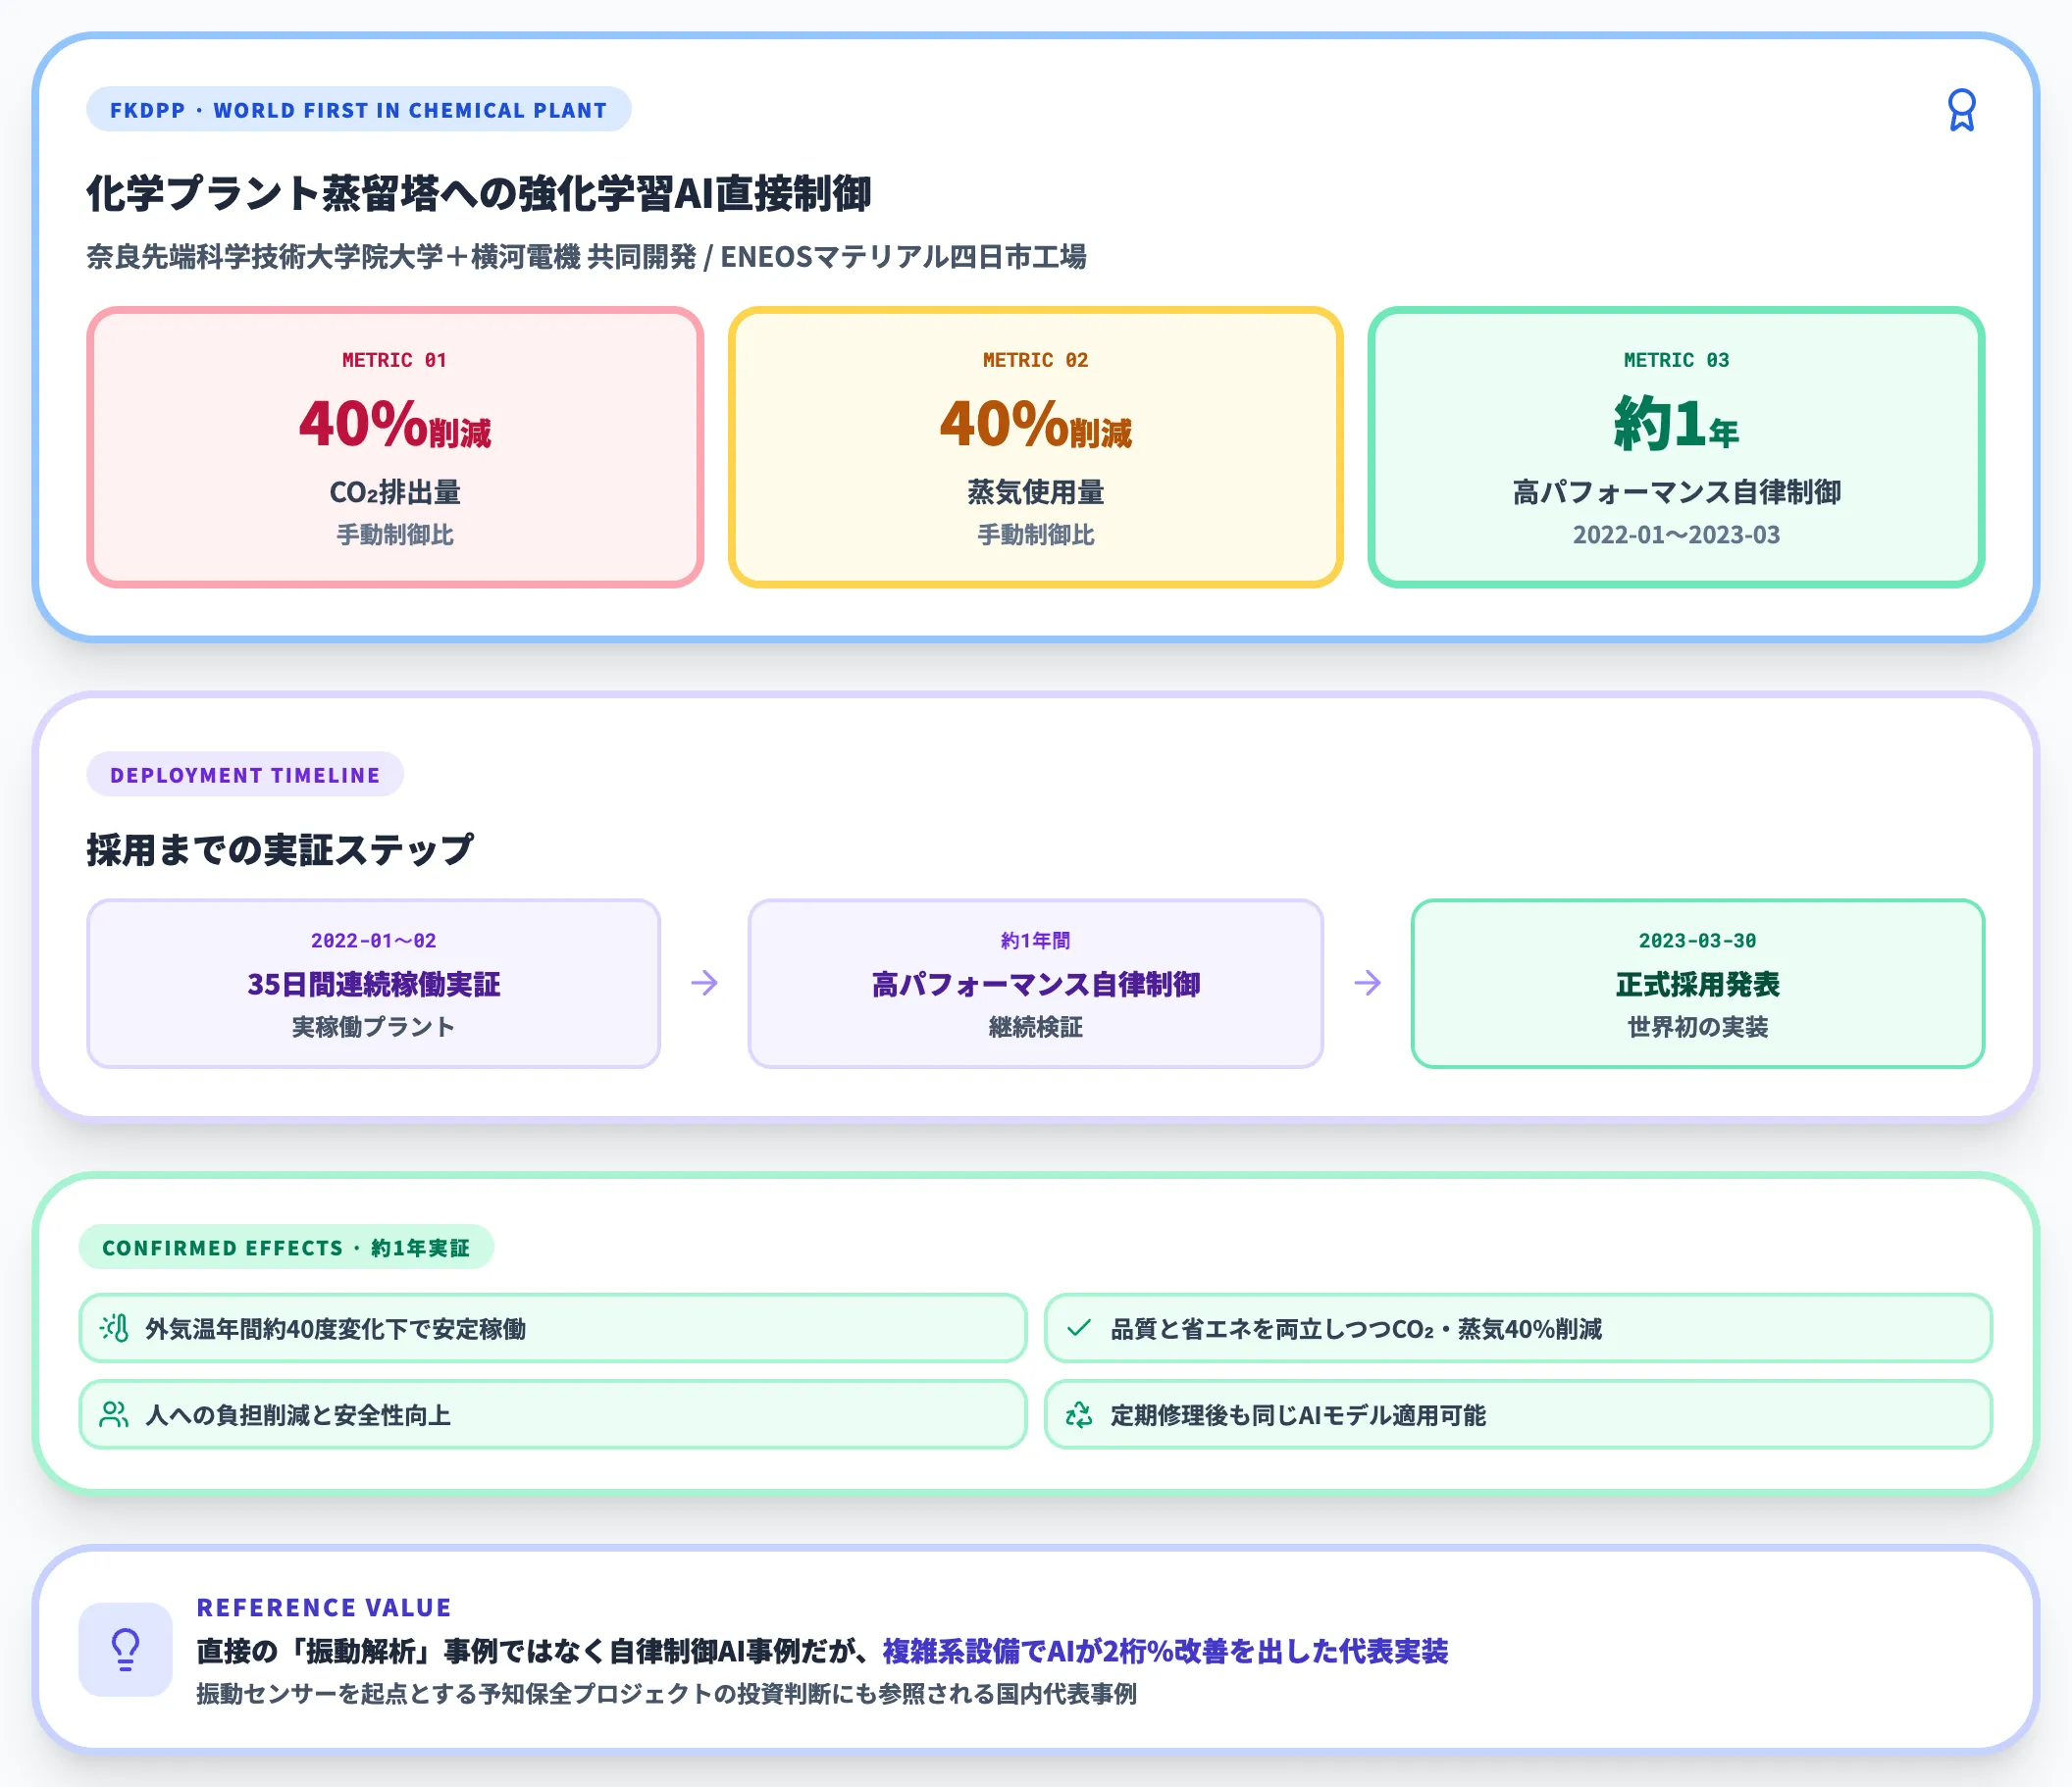Click the 40%削減 value in METRIC 01

pyautogui.click(x=395, y=424)
